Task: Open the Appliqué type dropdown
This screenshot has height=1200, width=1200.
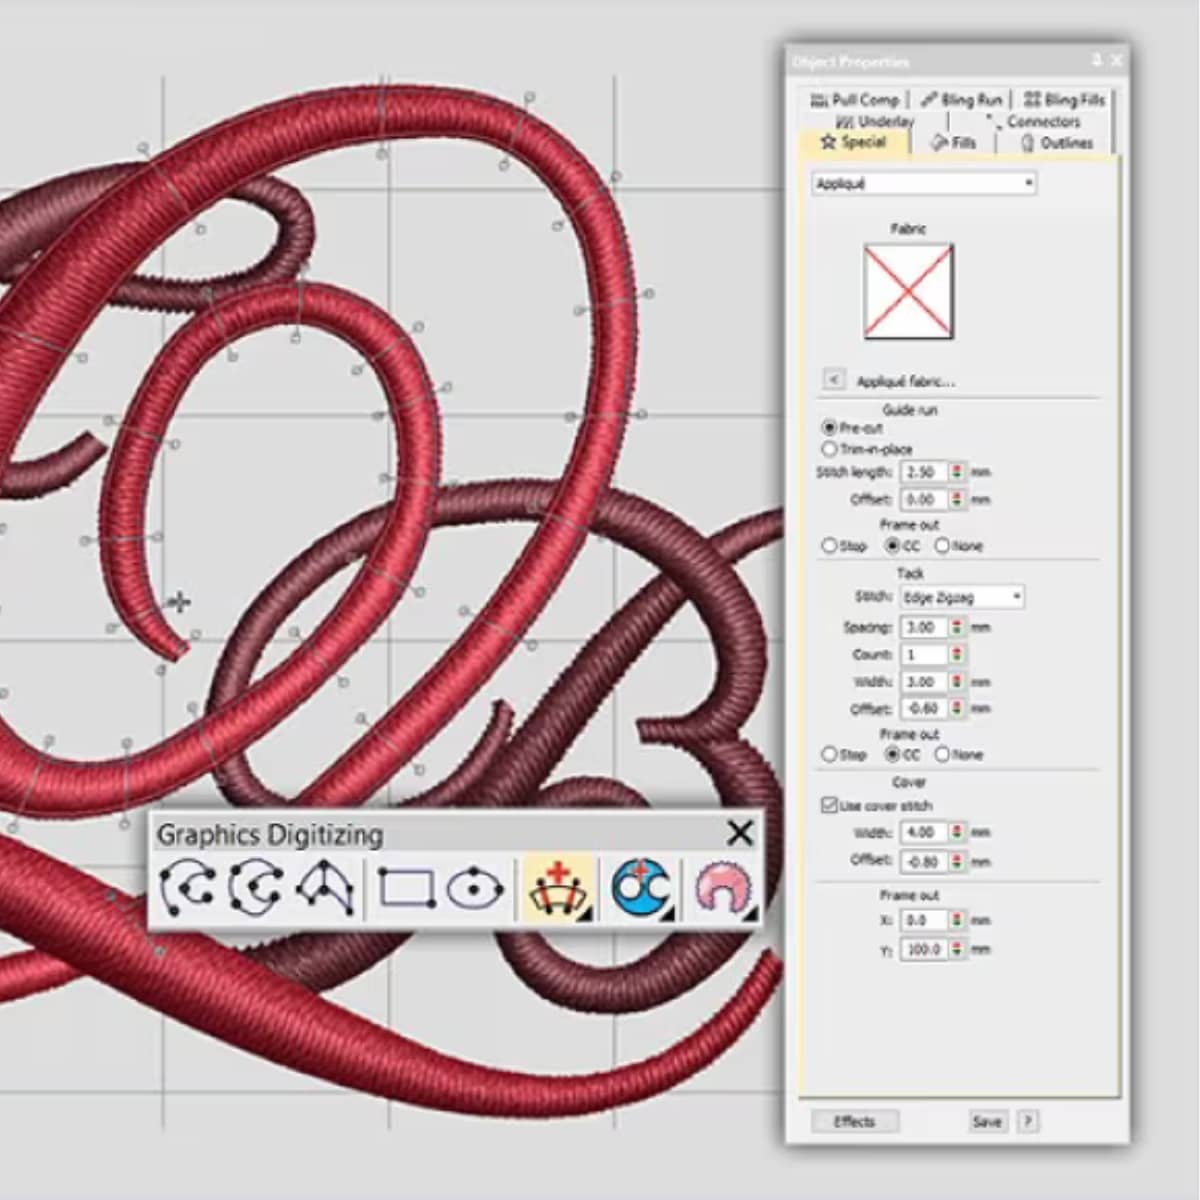Action: tap(1028, 183)
